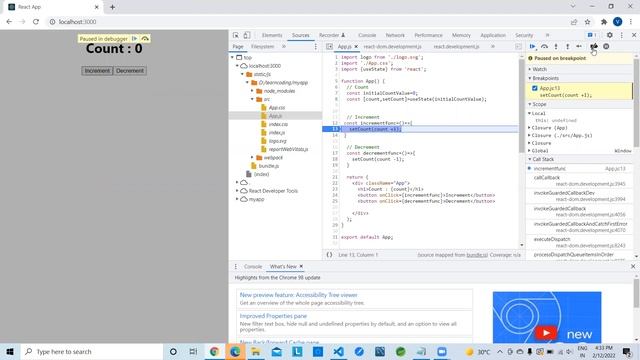Show more editor tabs chevron

click(493, 47)
